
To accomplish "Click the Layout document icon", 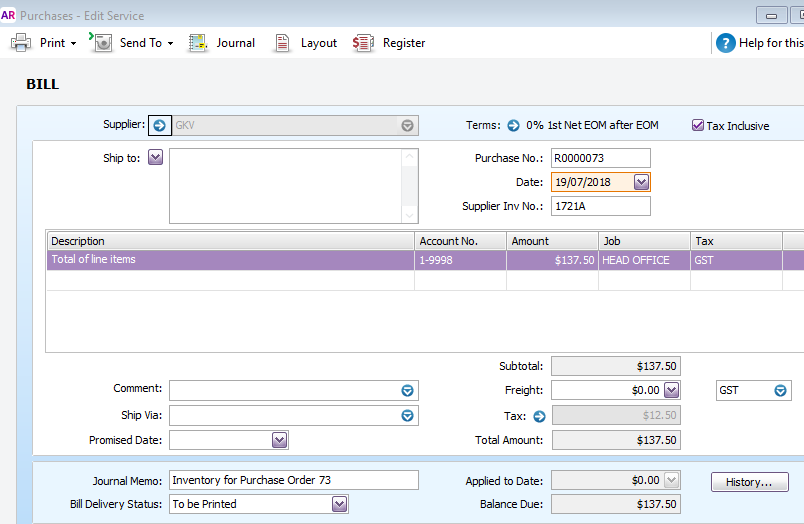I will (x=282, y=43).
